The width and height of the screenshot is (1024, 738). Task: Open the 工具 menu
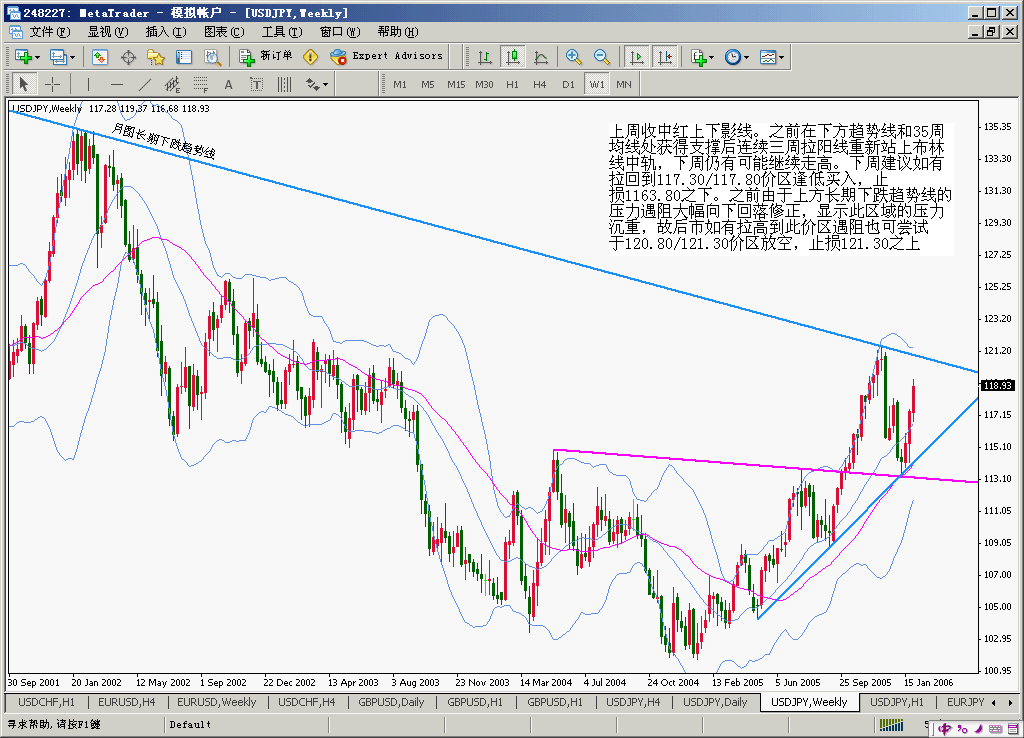point(282,31)
